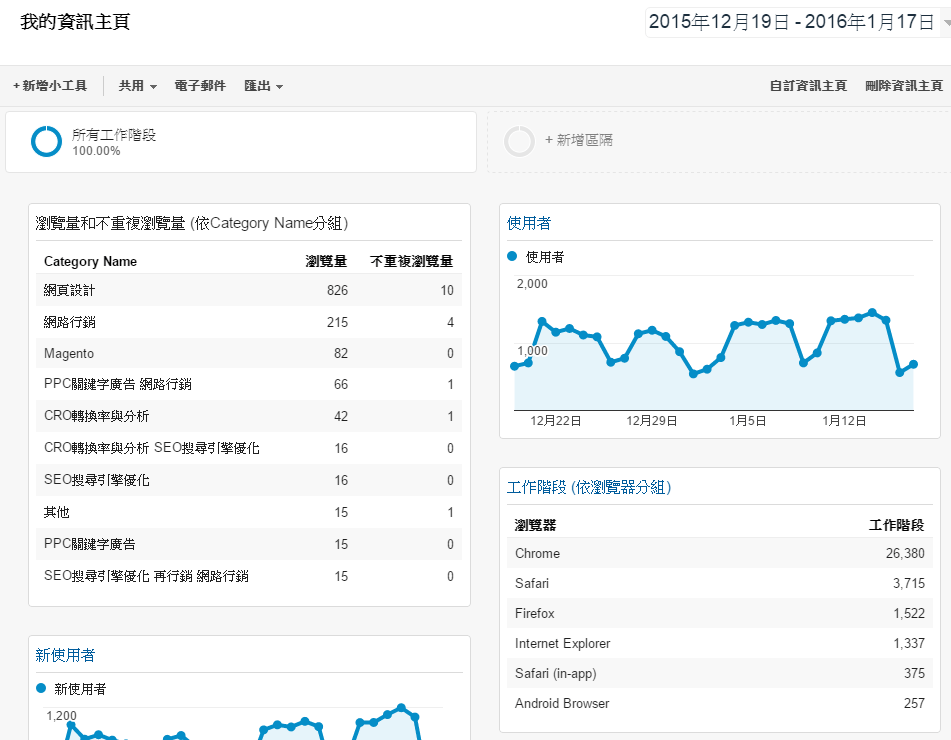Click the blue donut icon for 所有工作階段 segment
Viewport: 951px width, 740px height.
coord(46,141)
